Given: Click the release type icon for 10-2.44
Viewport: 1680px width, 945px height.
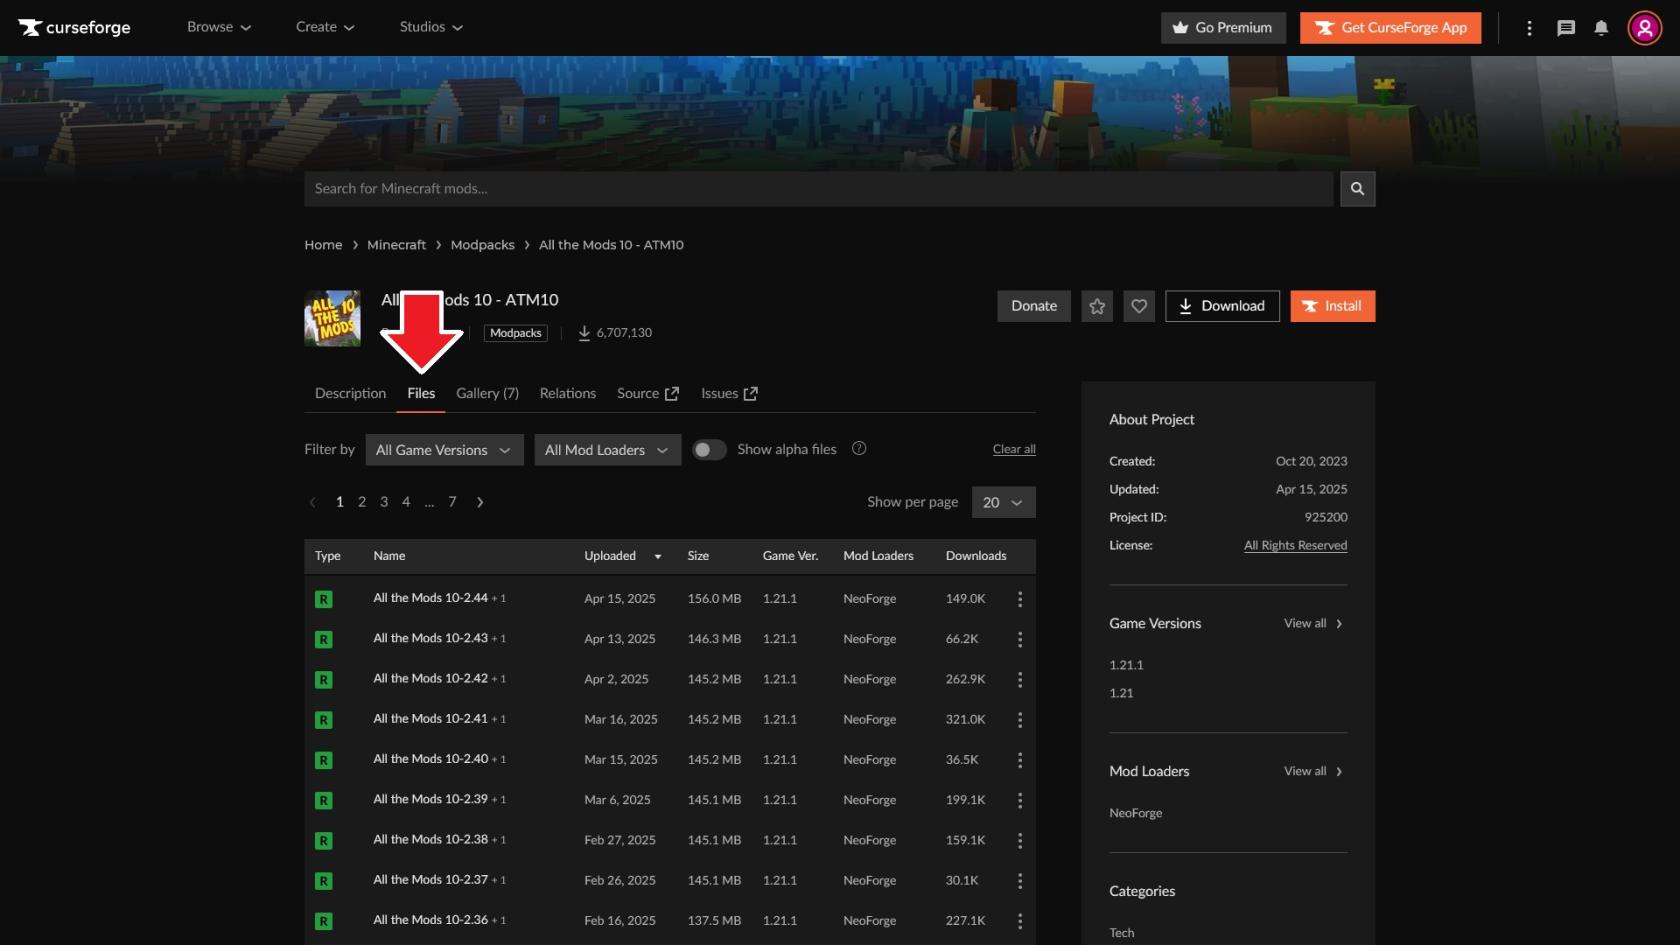Looking at the screenshot, I should tap(324, 599).
